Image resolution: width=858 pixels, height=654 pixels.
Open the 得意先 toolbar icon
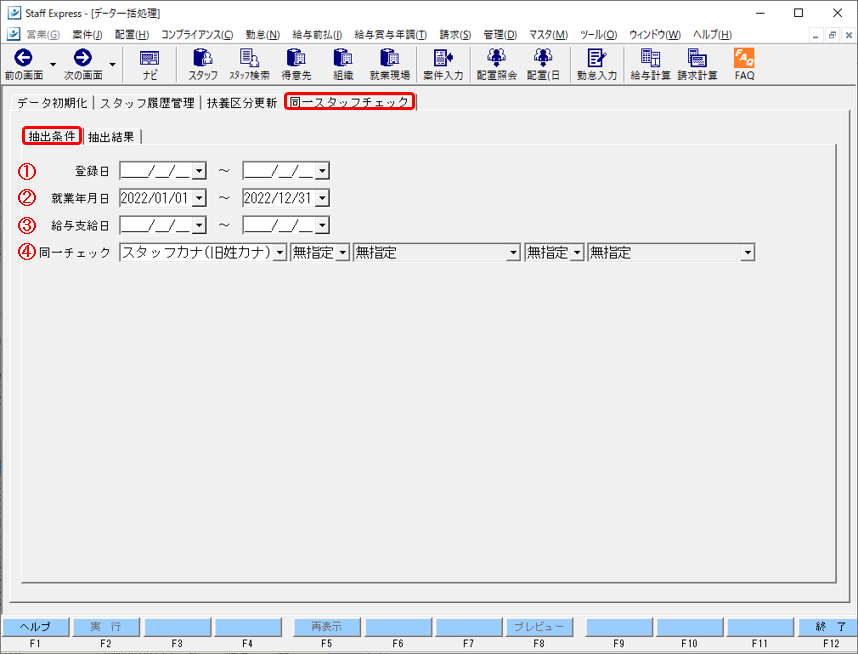(x=296, y=58)
